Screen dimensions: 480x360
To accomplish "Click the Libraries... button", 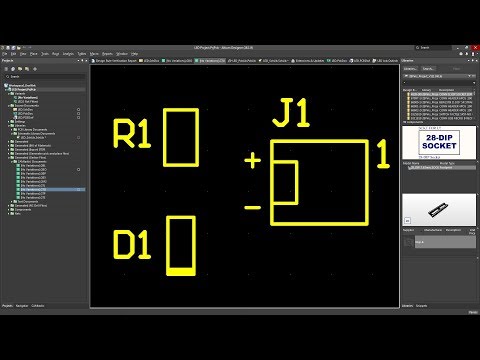I will pyautogui.click(x=410, y=69).
